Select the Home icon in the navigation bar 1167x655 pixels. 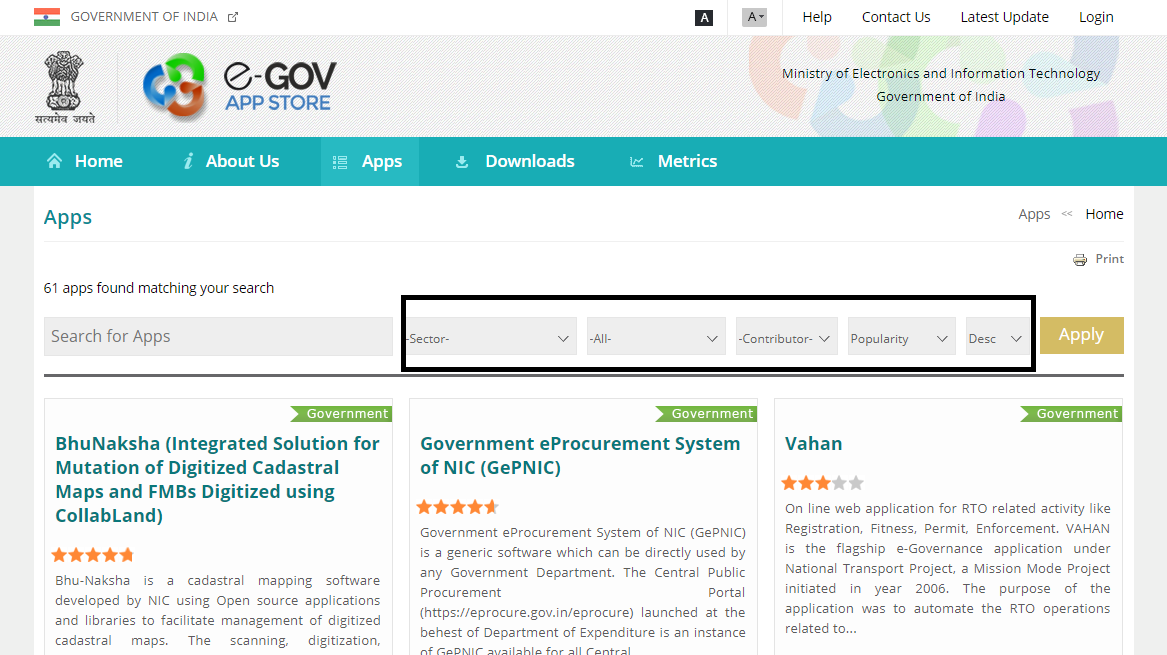(56, 160)
